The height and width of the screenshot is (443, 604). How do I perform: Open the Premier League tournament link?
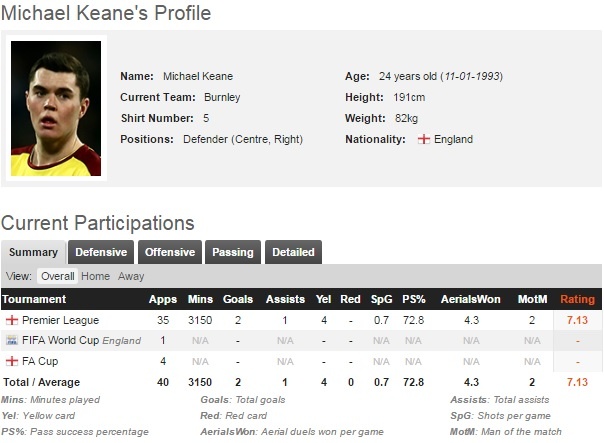[60, 320]
